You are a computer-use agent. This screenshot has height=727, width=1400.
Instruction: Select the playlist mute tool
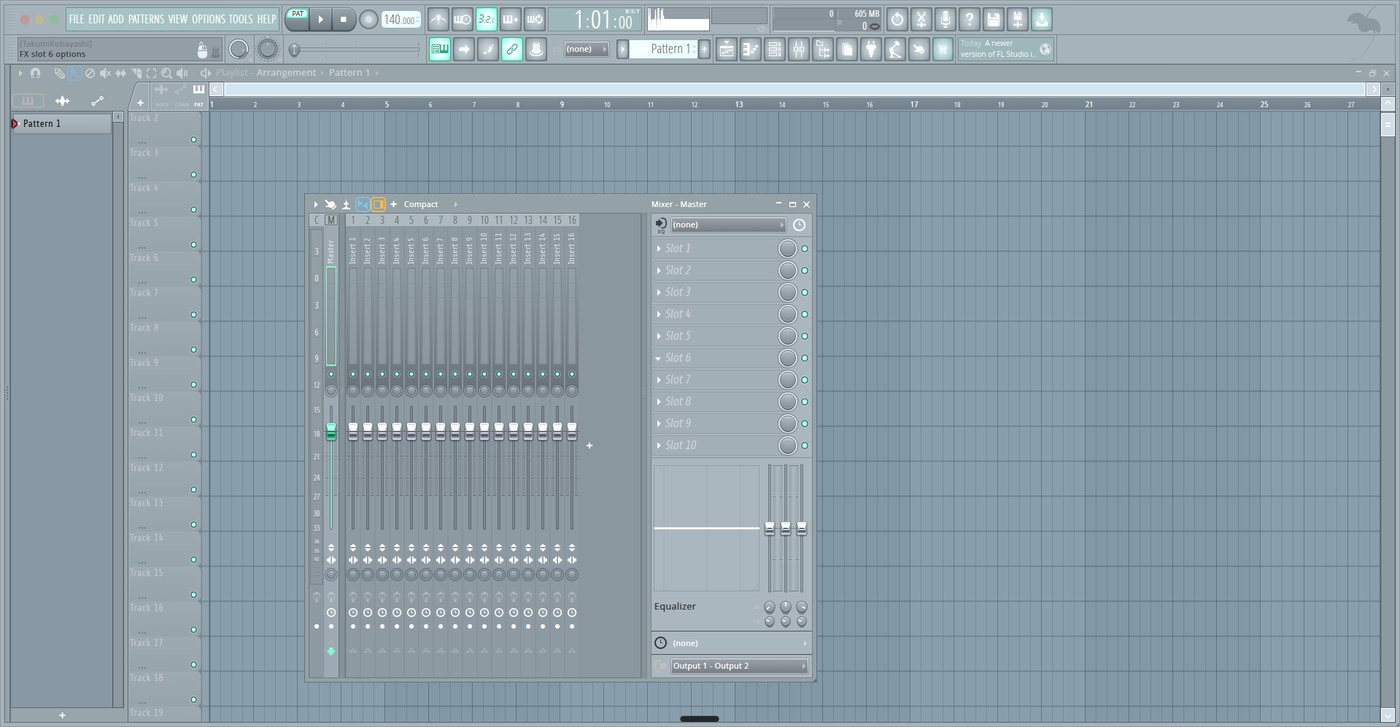[x=105, y=73]
